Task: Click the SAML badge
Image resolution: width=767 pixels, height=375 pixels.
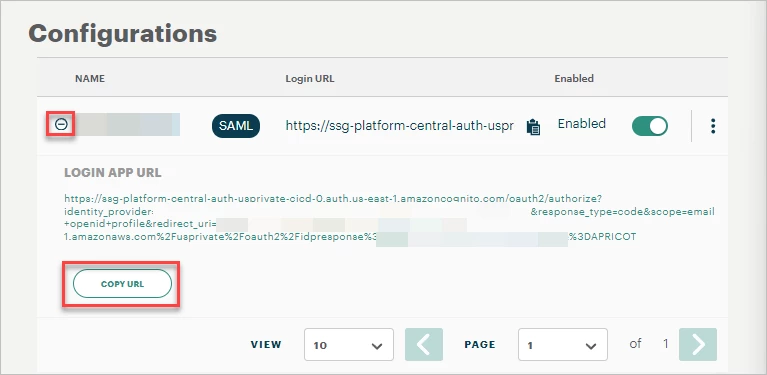Action: [x=236, y=126]
